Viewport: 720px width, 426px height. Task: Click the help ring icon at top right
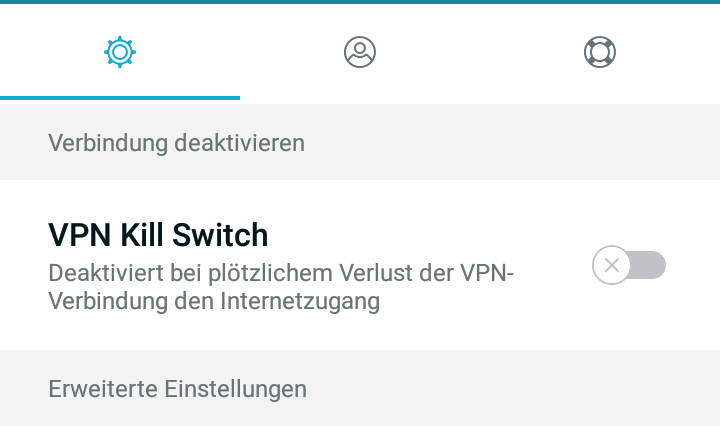(600, 52)
